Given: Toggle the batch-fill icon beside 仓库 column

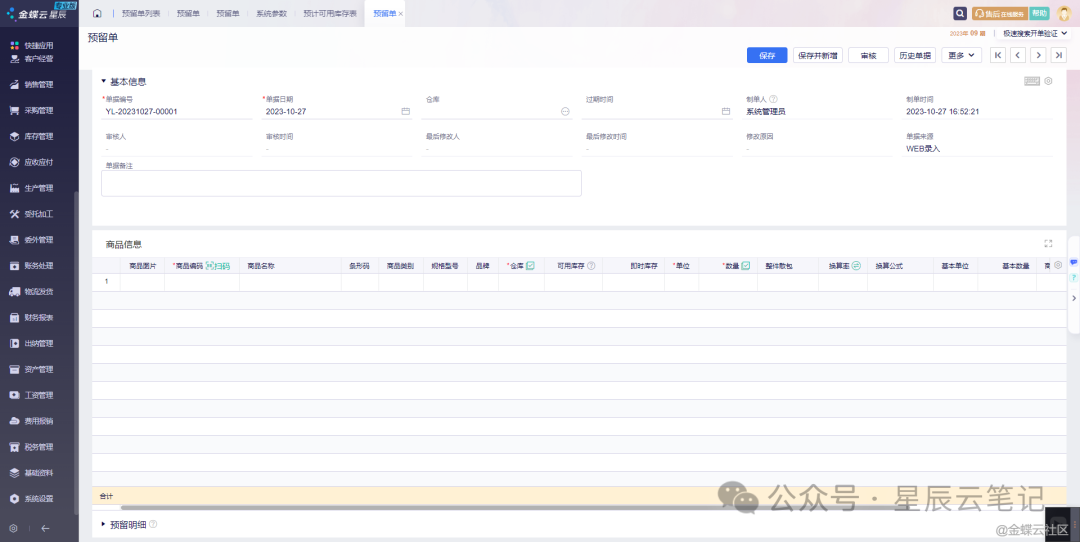Looking at the screenshot, I should [530, 266].
